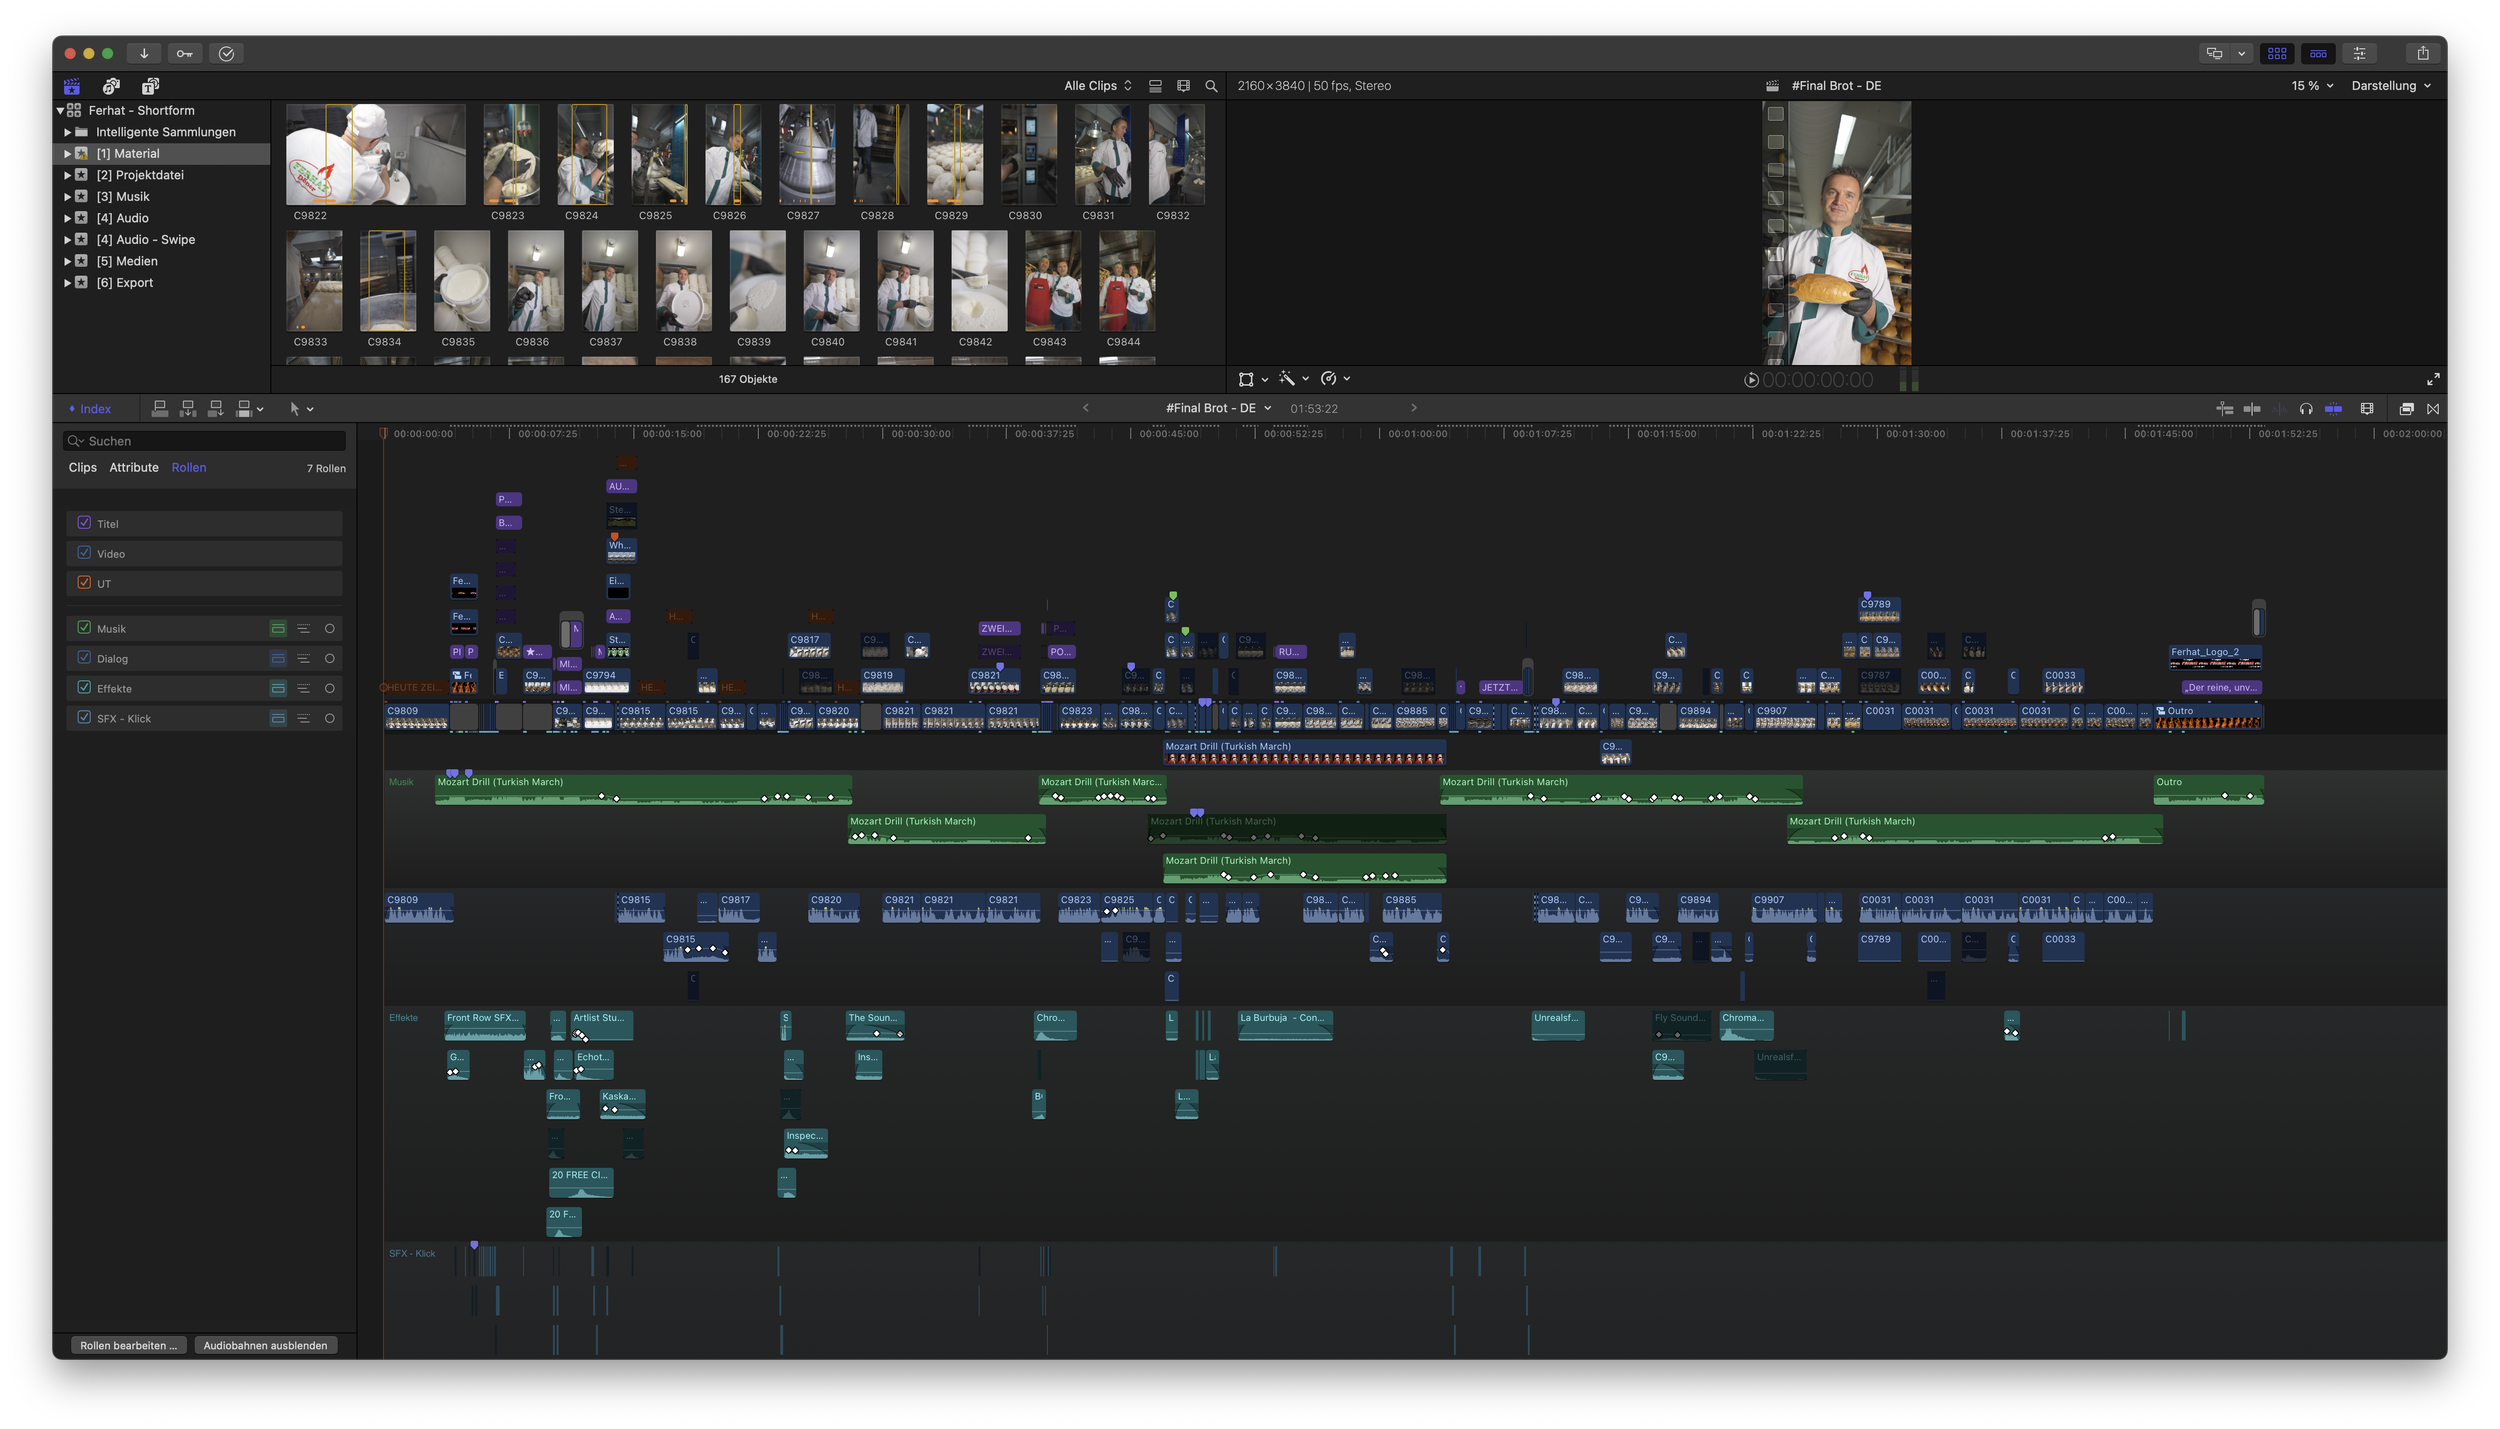Screen dimensions: 2500x1429
Task: Open the Darstellung view options dropdown
Action: tap(2391, 86)
